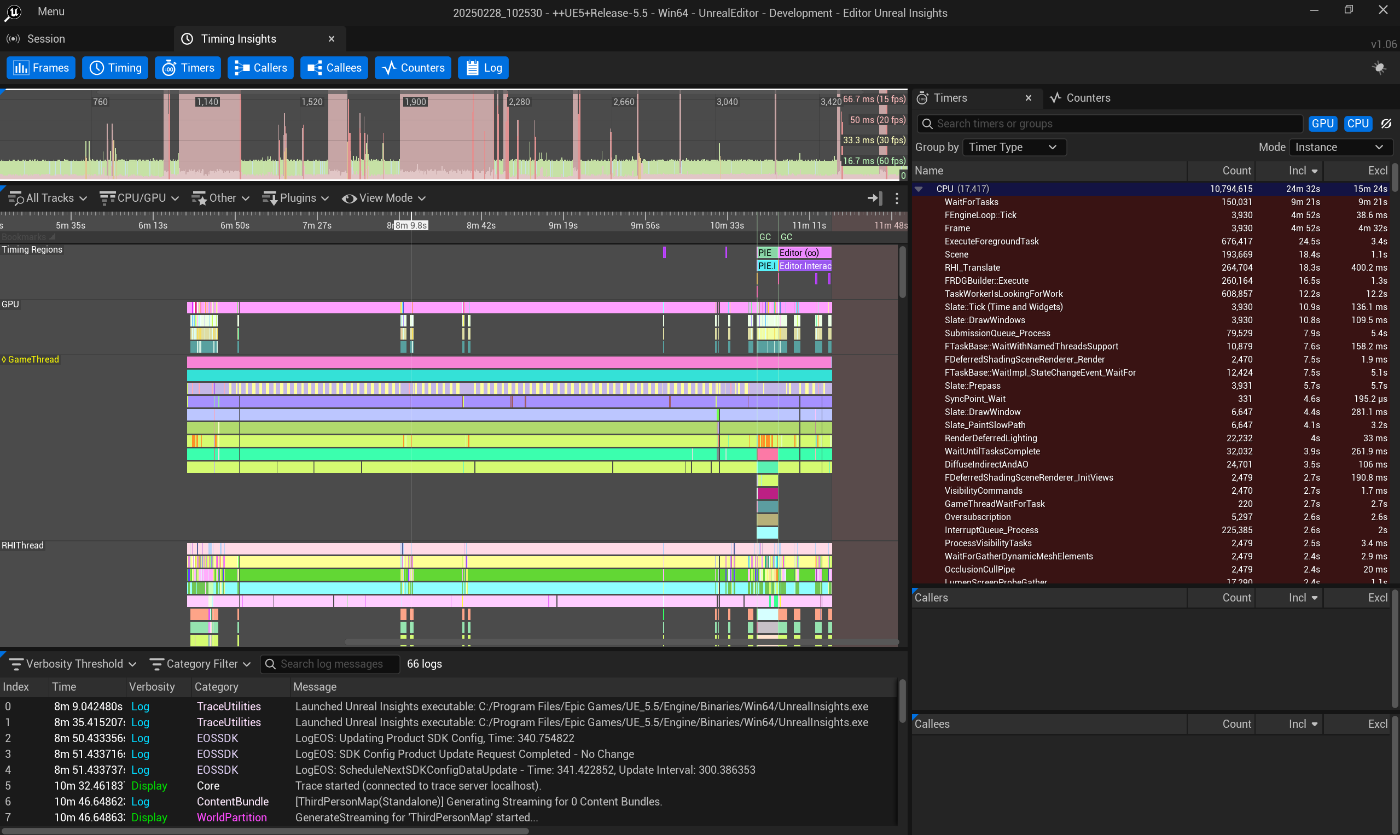Image resolution: width=1400 pixels, height=835 pixels.
Task: Select the FRDGBuilder::Execute timer row
Action: (1151, 281)
